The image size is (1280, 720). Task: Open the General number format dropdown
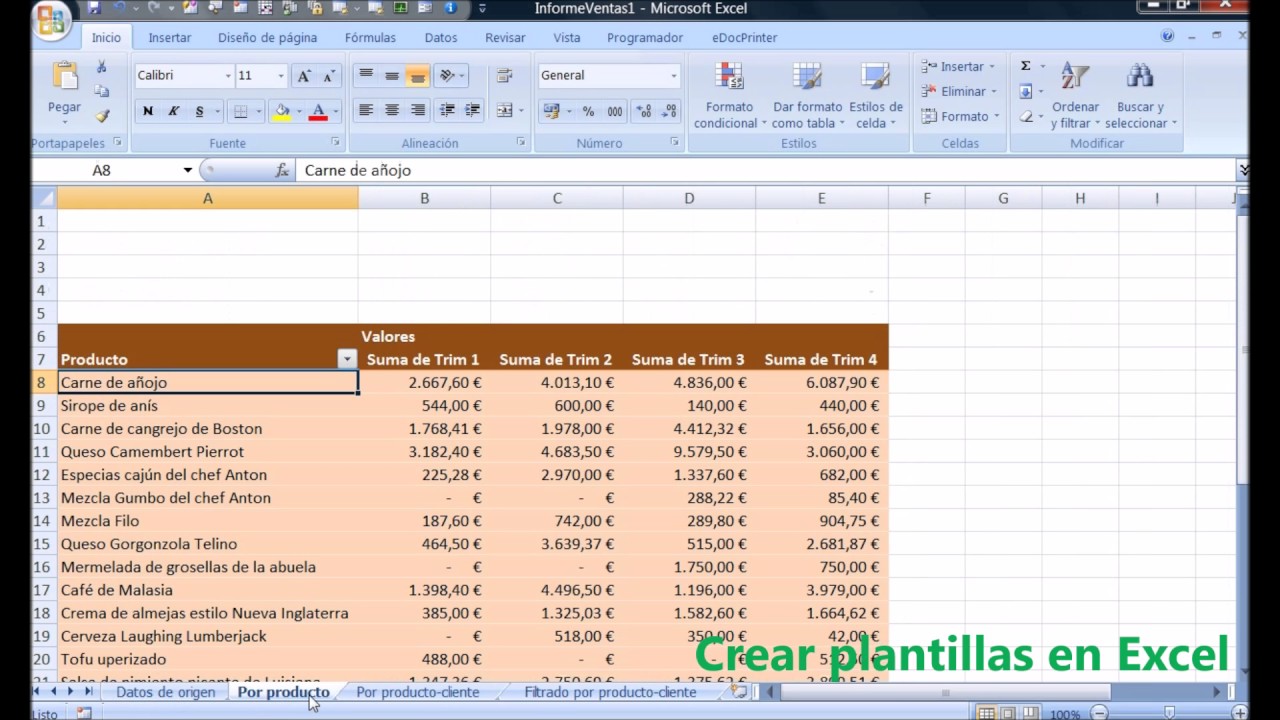(673, 76)
